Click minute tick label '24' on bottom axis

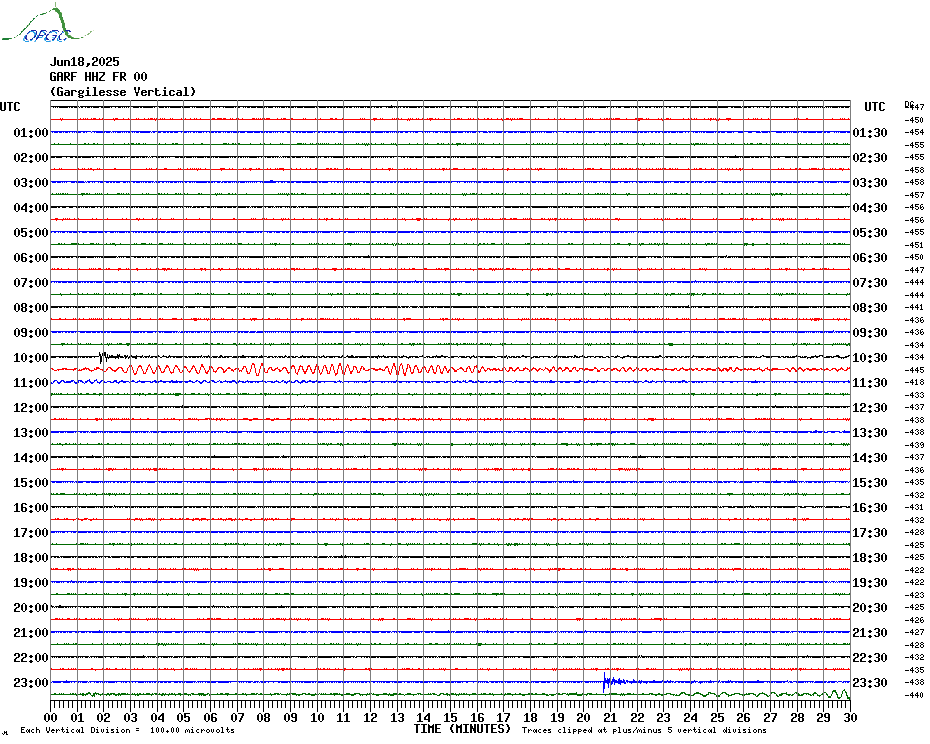tap(690, 717)
